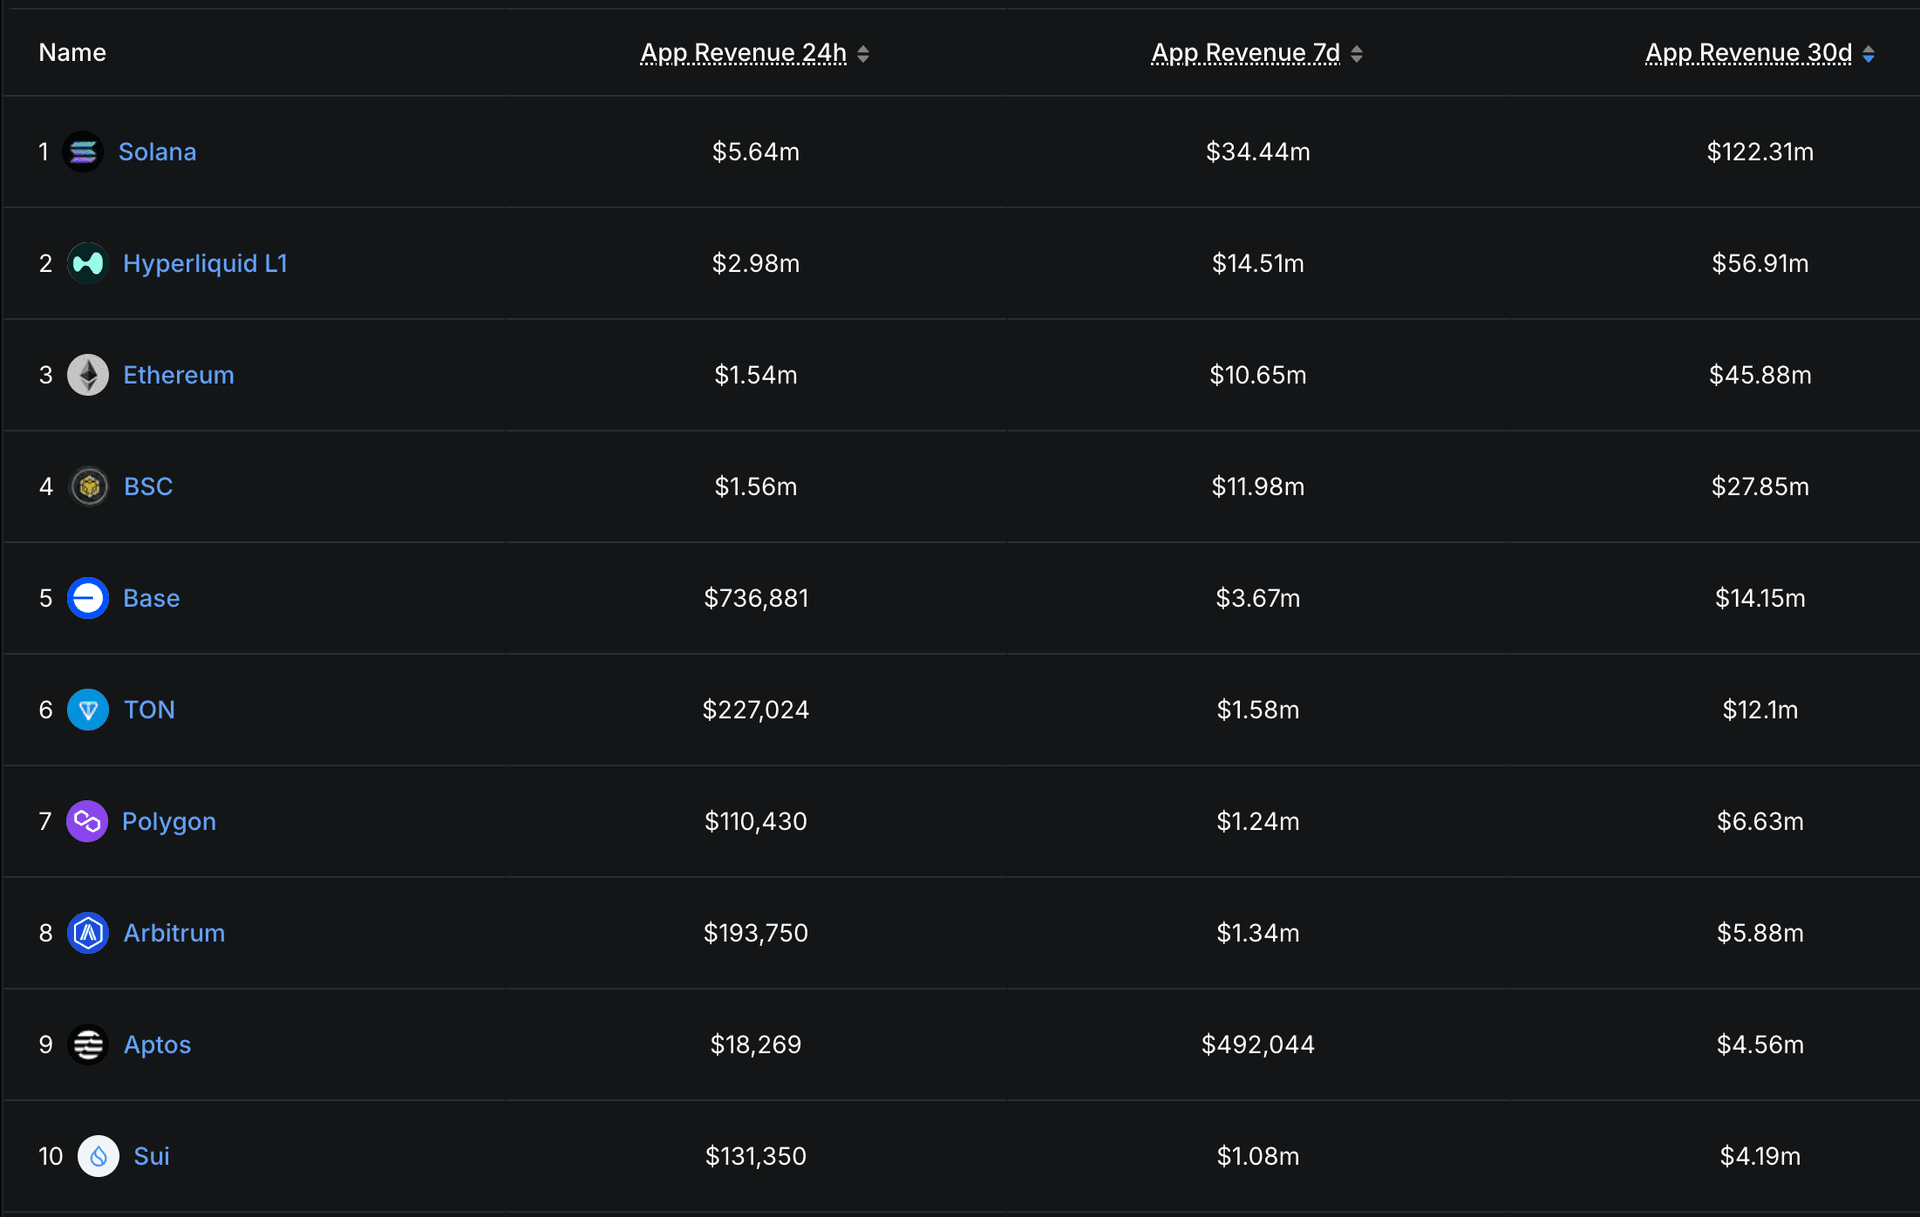
Task: Open the TON chain page link
Action: pyautogui.click(x=149, y=709)
